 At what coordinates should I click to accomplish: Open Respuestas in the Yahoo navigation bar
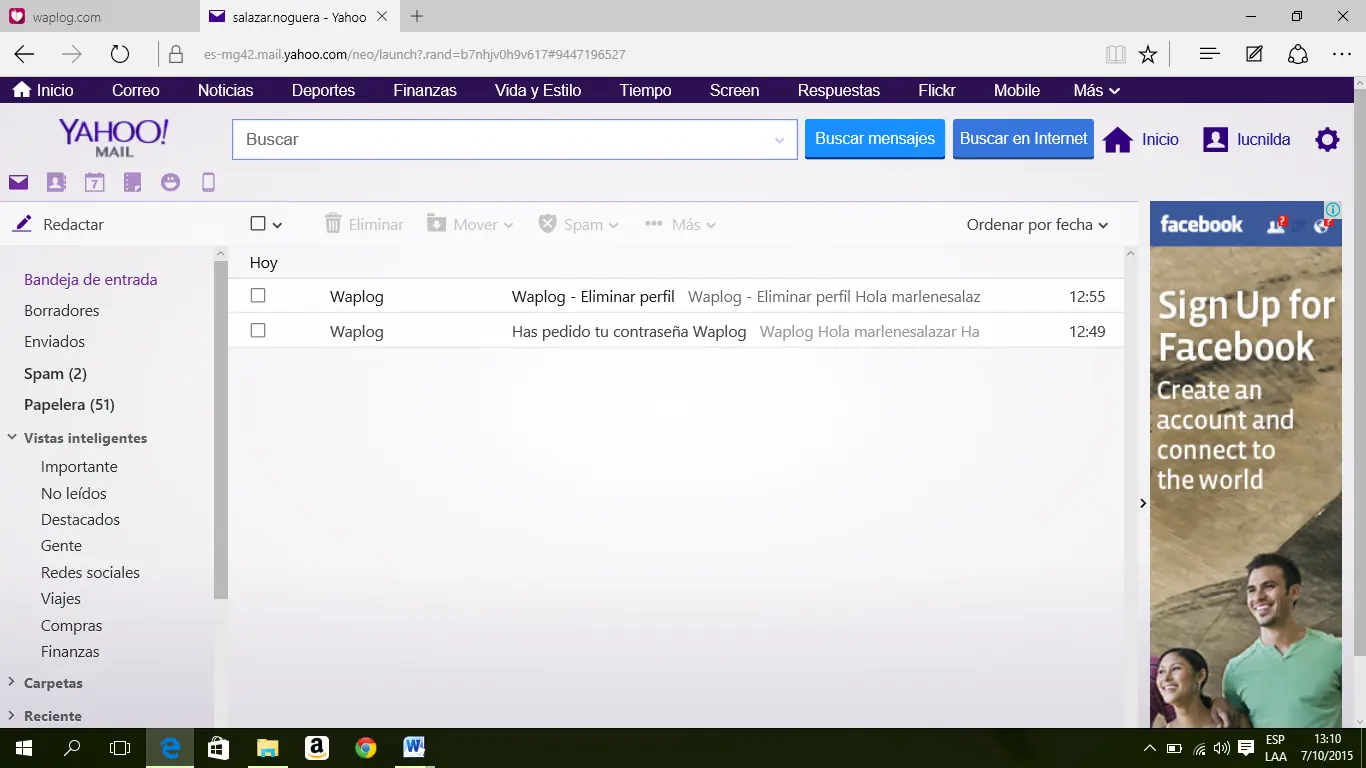(x=839, y=90)
